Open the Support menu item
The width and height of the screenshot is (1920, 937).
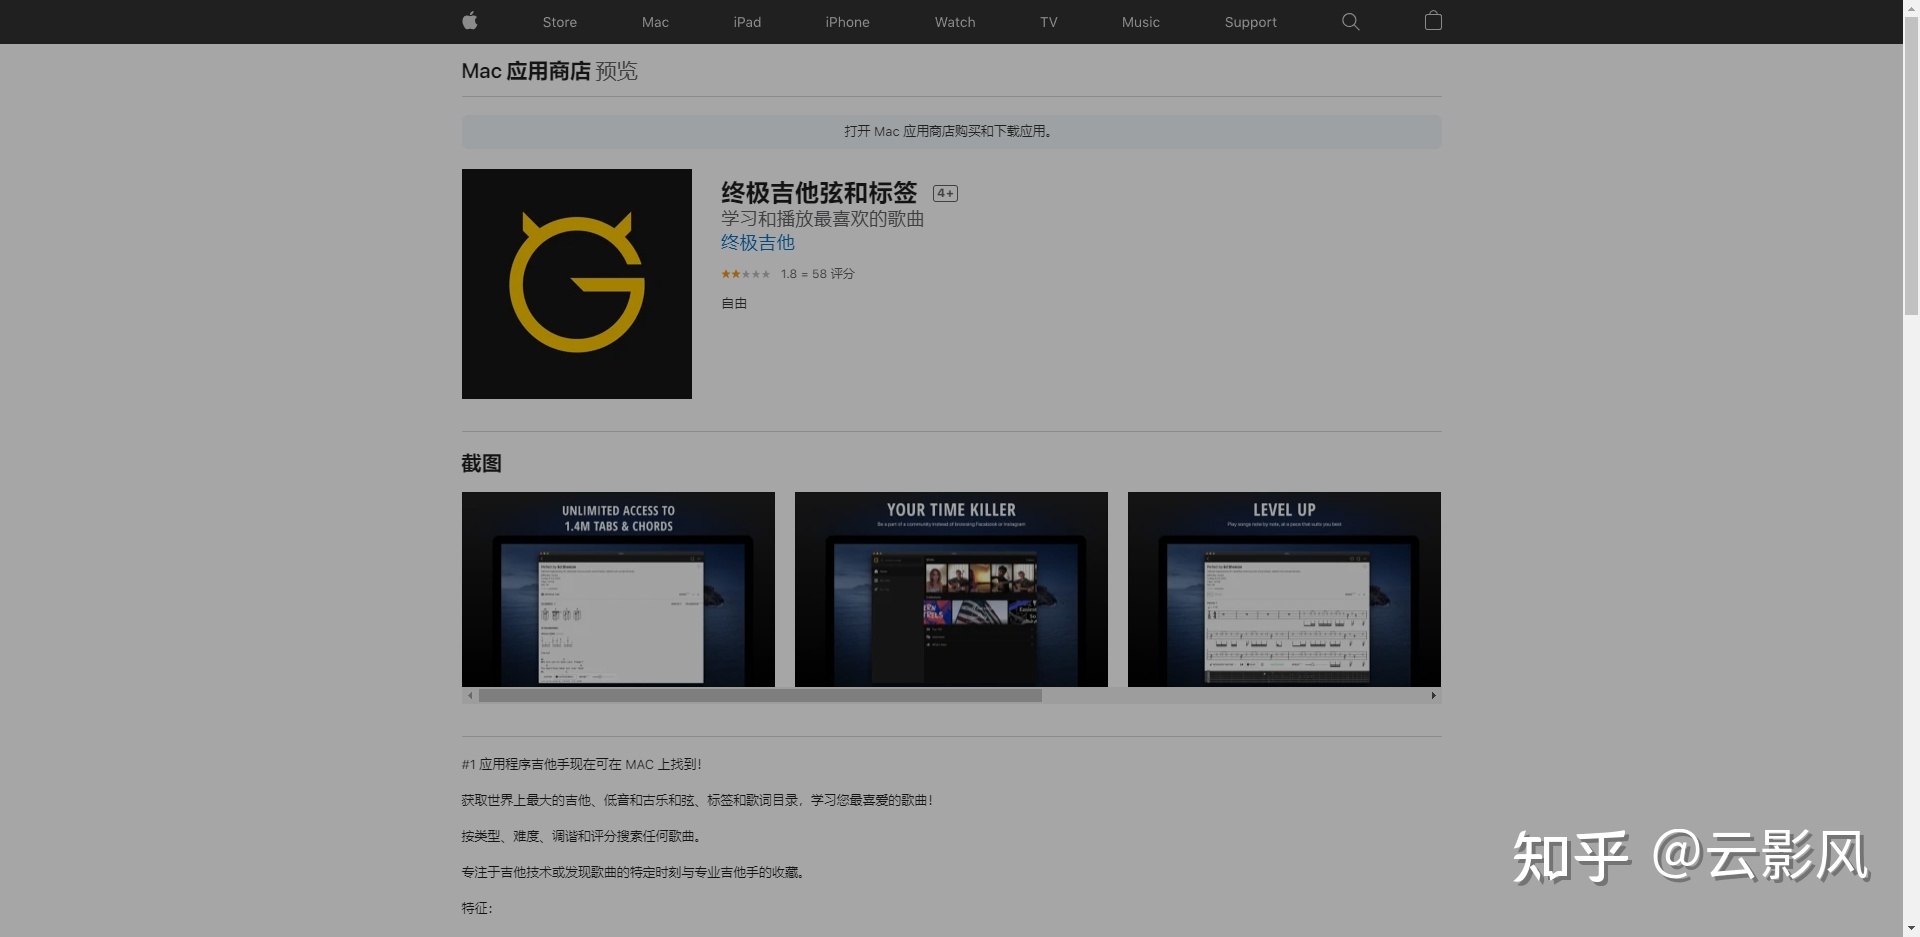[1251, 22]
